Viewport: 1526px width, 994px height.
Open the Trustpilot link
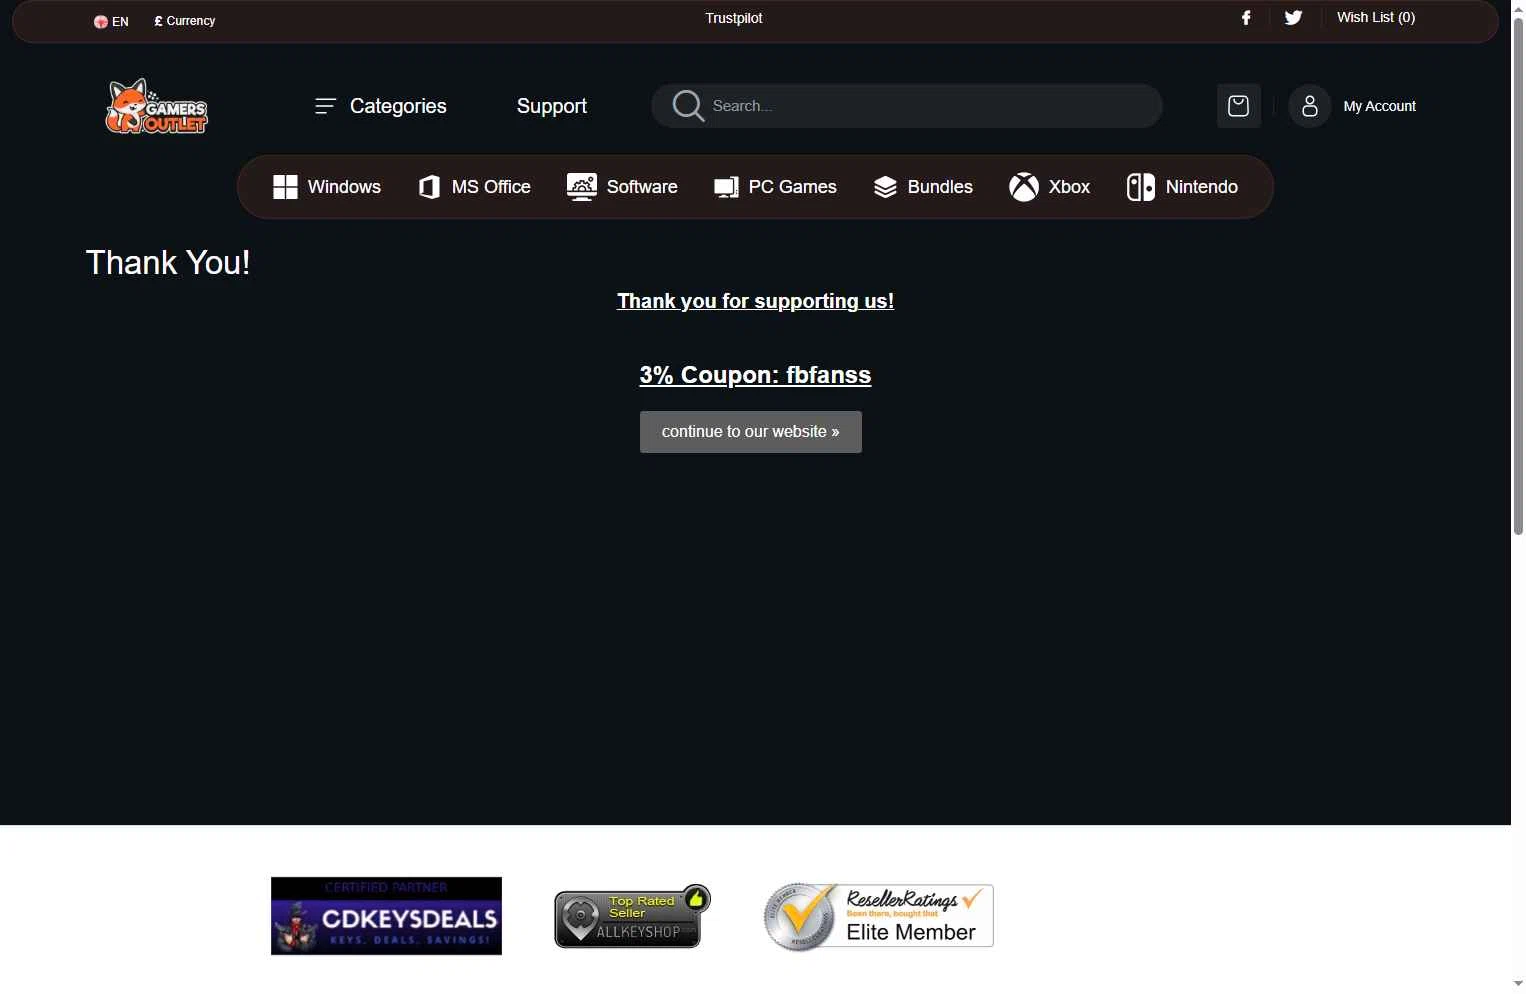click(x=734, y=18)
